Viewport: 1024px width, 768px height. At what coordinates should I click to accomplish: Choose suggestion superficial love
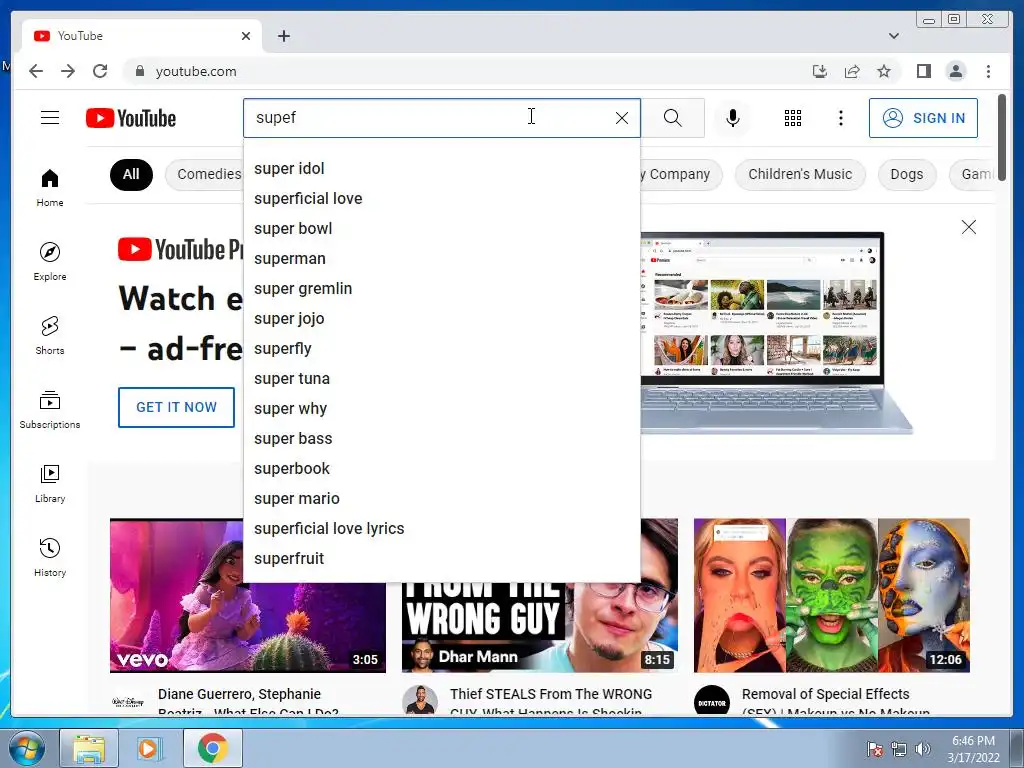(441, 199)
